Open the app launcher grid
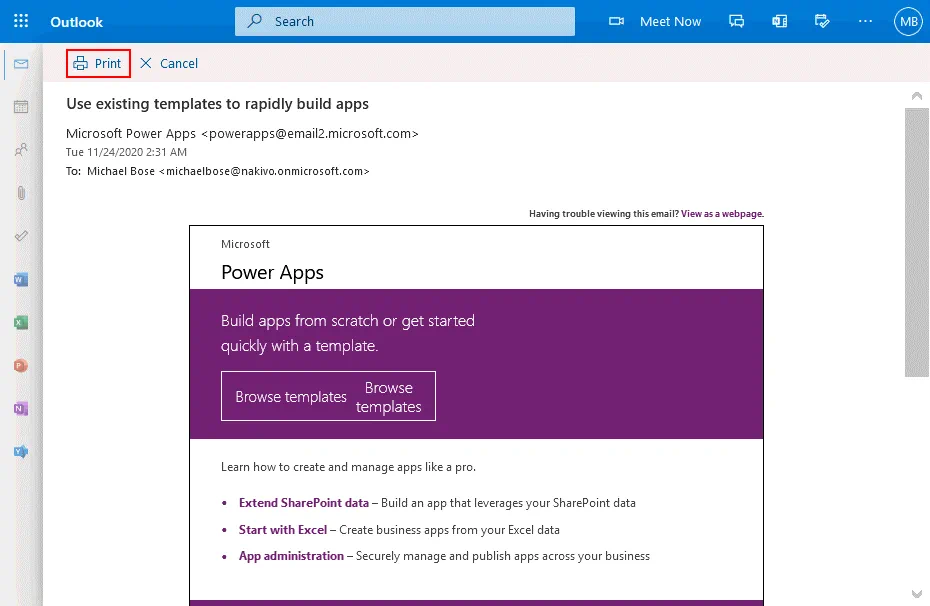This screenshot has height=606, width=930. (21, 21)
